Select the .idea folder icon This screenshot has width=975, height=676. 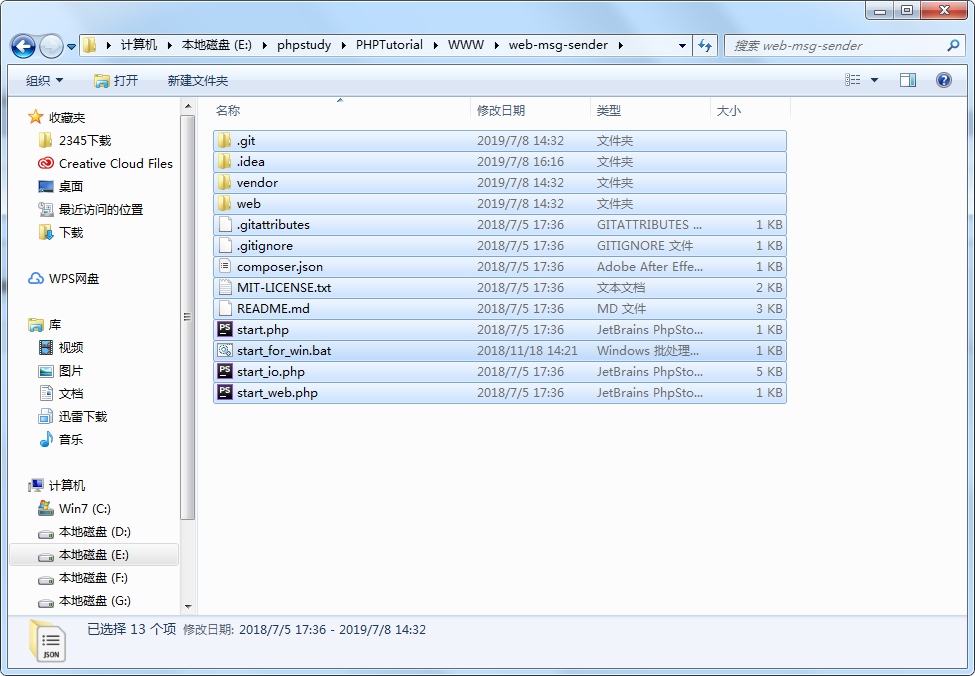224,162
